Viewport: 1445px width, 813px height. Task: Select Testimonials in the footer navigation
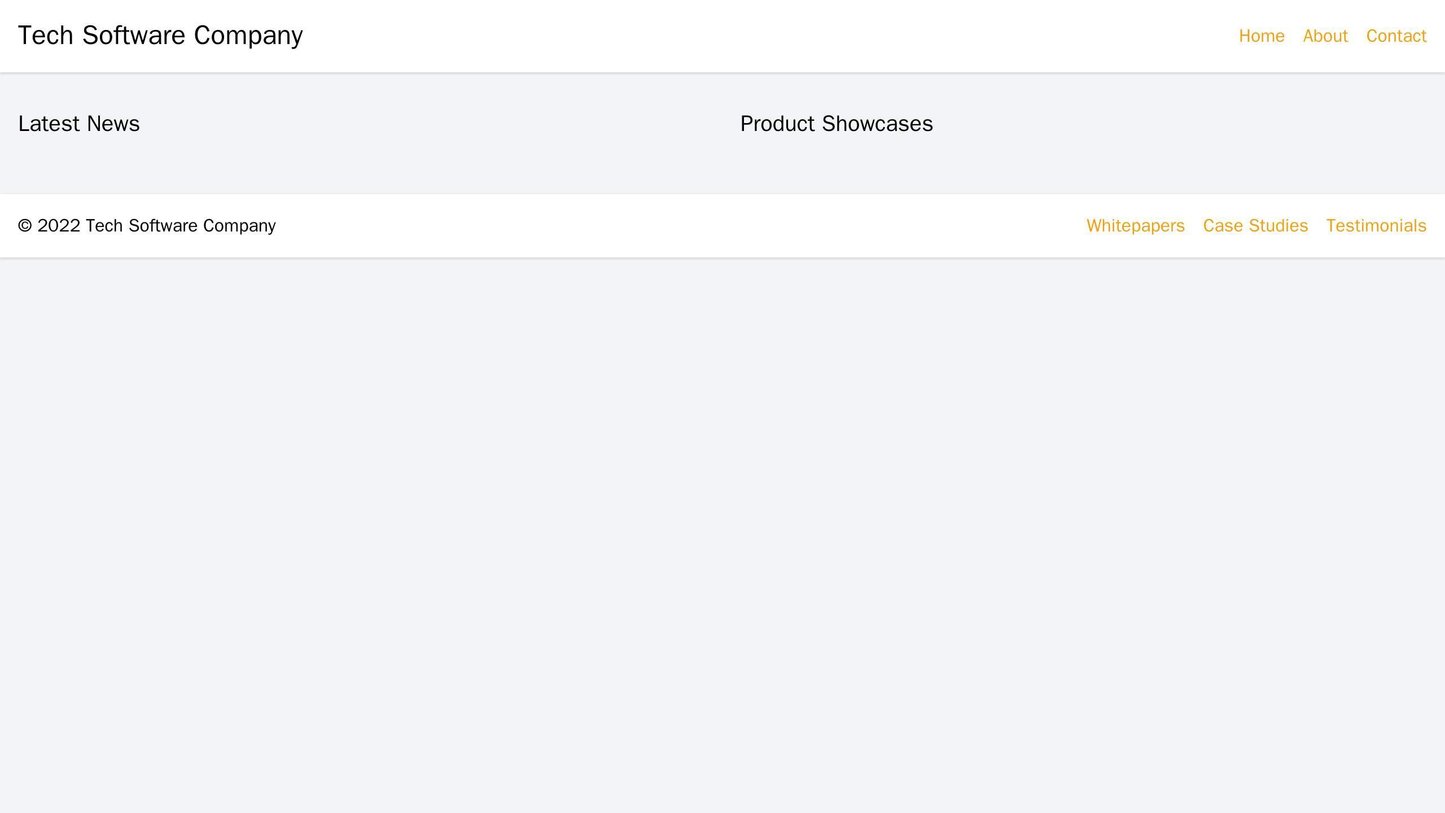1376,226
